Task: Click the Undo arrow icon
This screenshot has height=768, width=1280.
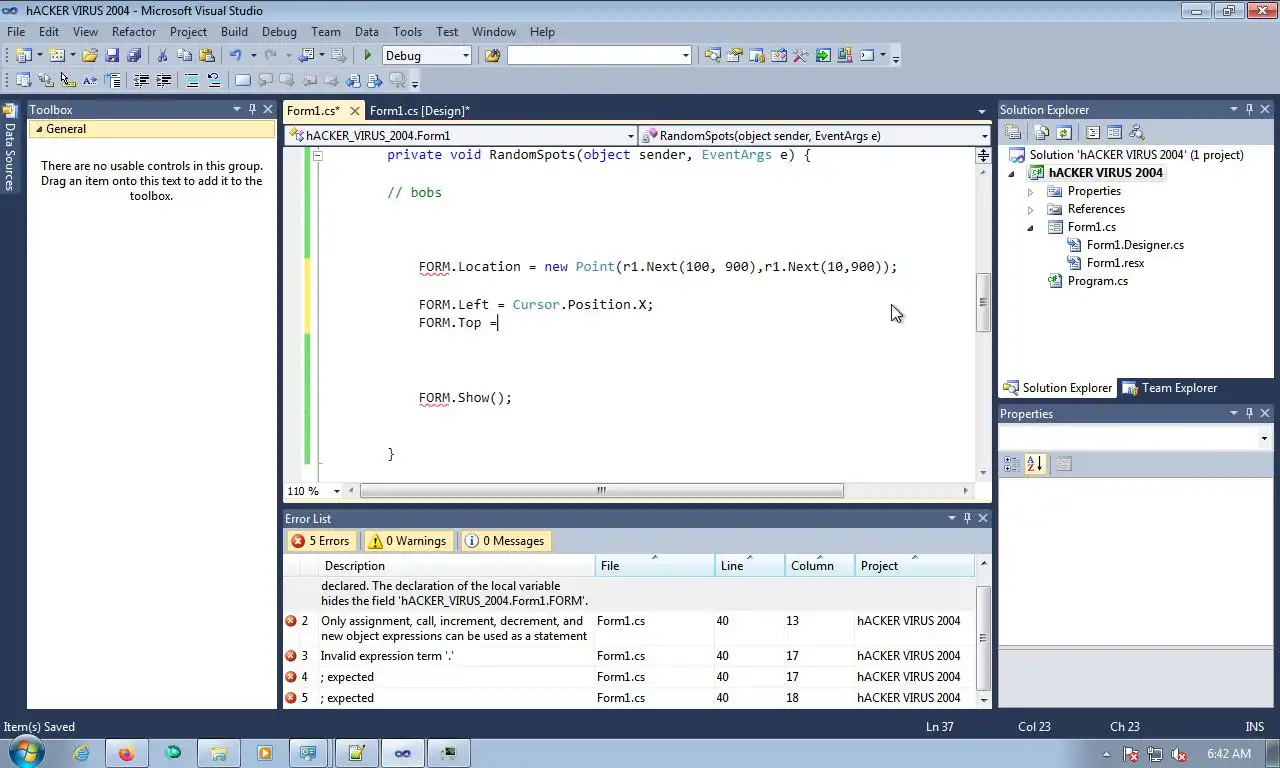Action: [236, 56]
